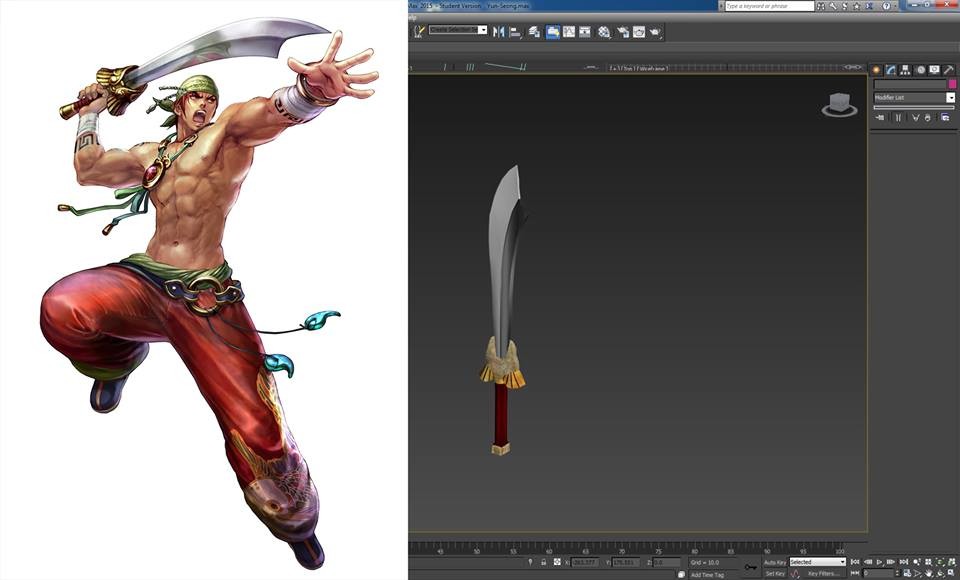This screenshot has height=580, width=960.
Task: Select the Modify panel wrench icon
Action: pos(889,70)
